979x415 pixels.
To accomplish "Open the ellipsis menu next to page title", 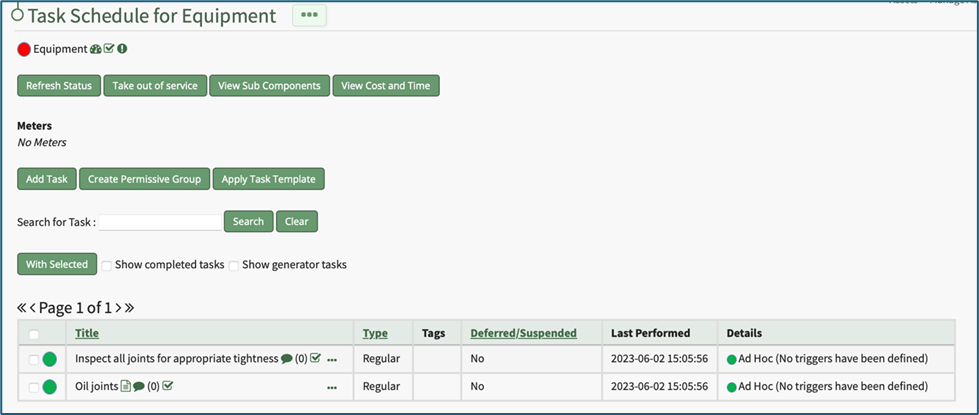I will tap(309, 15).
